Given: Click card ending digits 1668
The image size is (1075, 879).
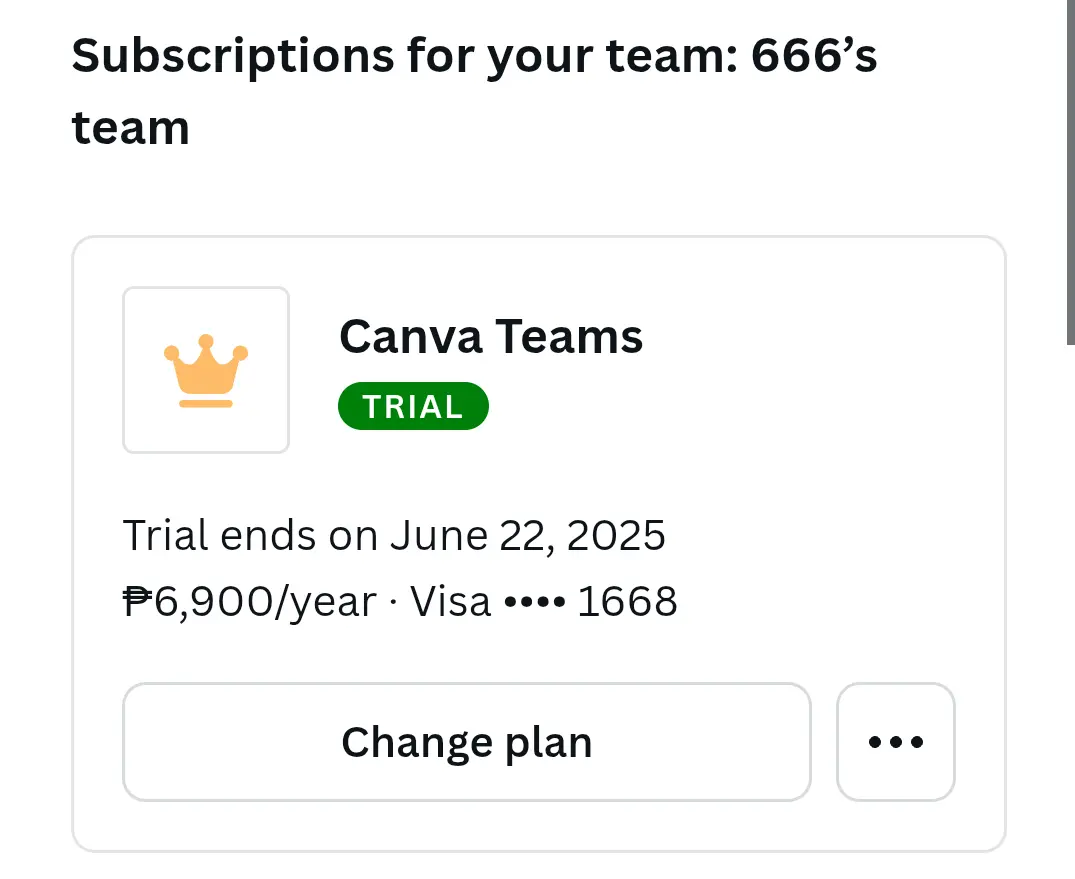Looking at the screenshot, I should tap(627, 602).
